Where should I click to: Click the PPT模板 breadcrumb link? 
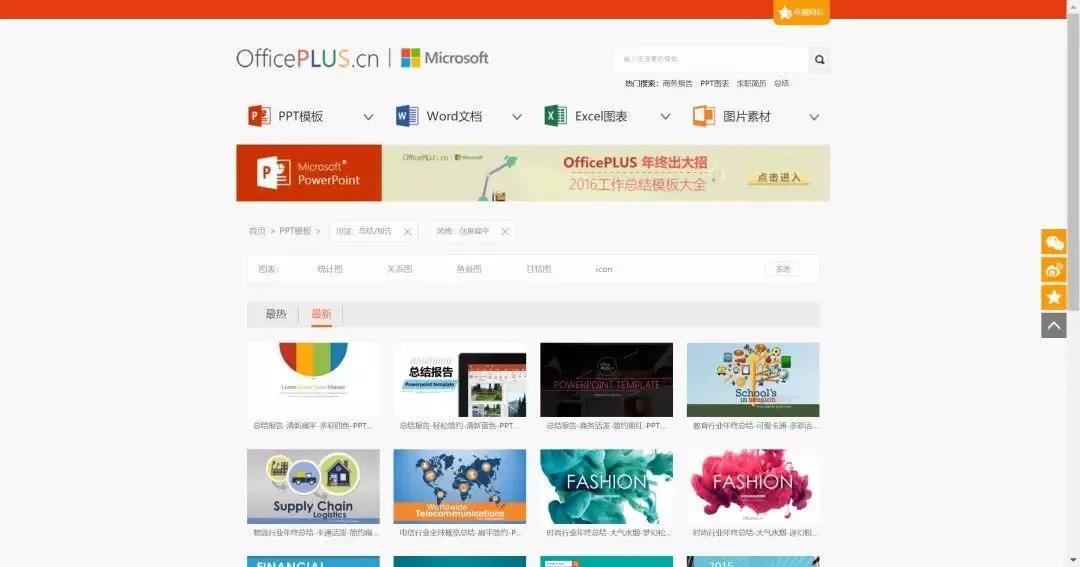pyautogui.click(x=295, y=231)
